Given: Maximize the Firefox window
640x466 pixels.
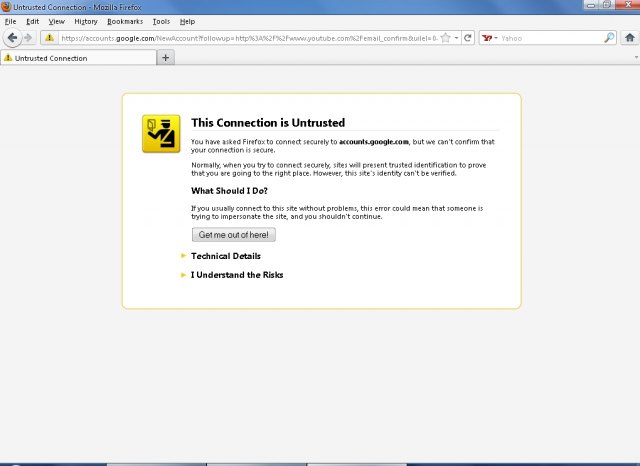Looking at the screenshot, I should pyautogui.click(x=607, y=5).
